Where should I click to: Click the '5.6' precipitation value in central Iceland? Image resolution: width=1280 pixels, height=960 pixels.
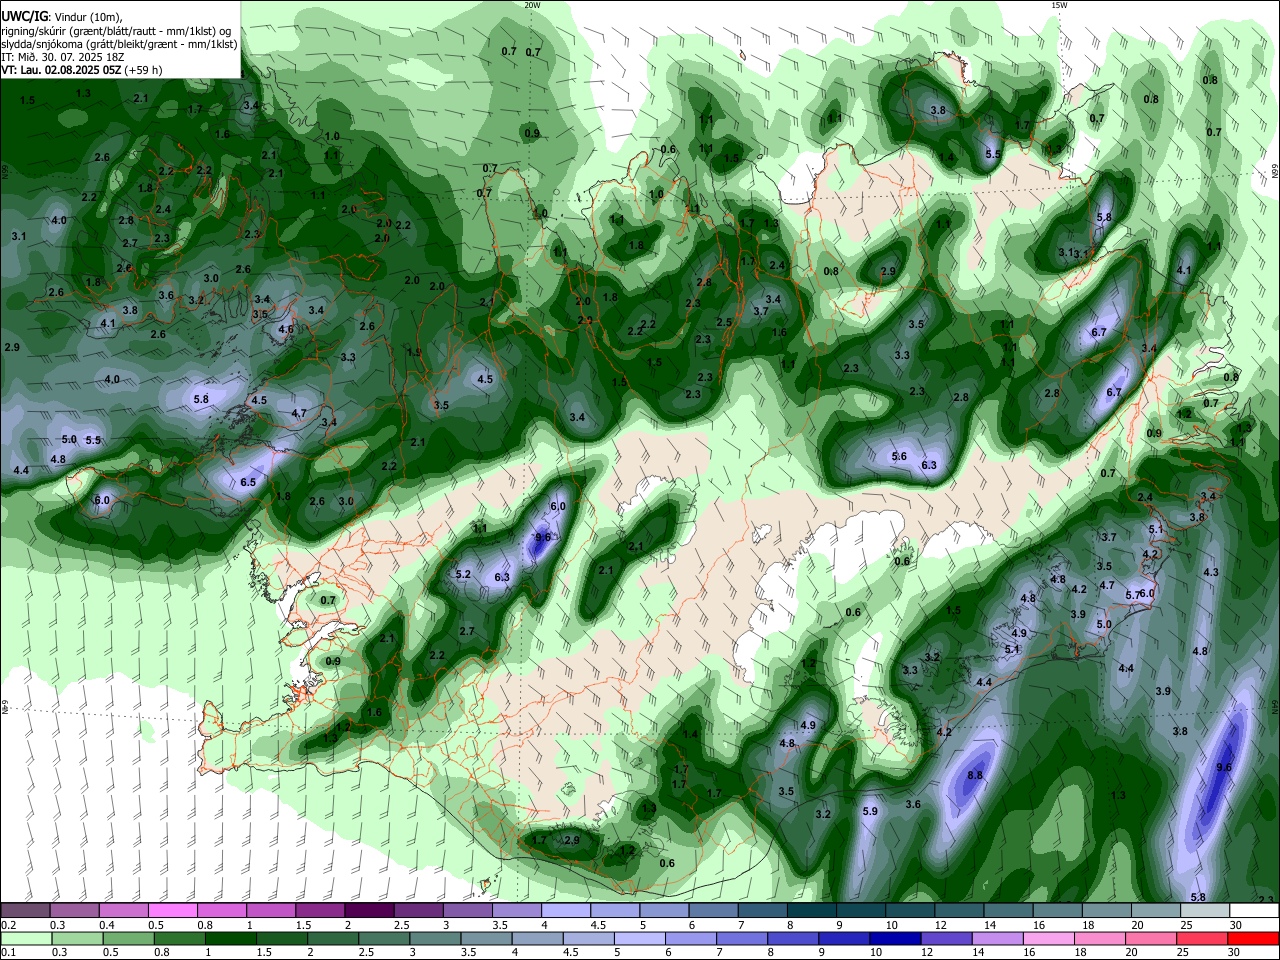click(x=899, y=456)
